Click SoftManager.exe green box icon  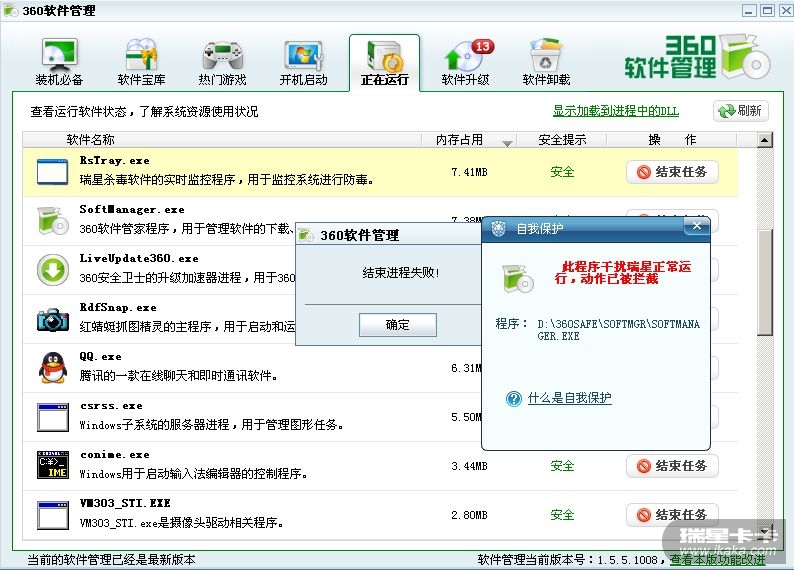(53, 220)
